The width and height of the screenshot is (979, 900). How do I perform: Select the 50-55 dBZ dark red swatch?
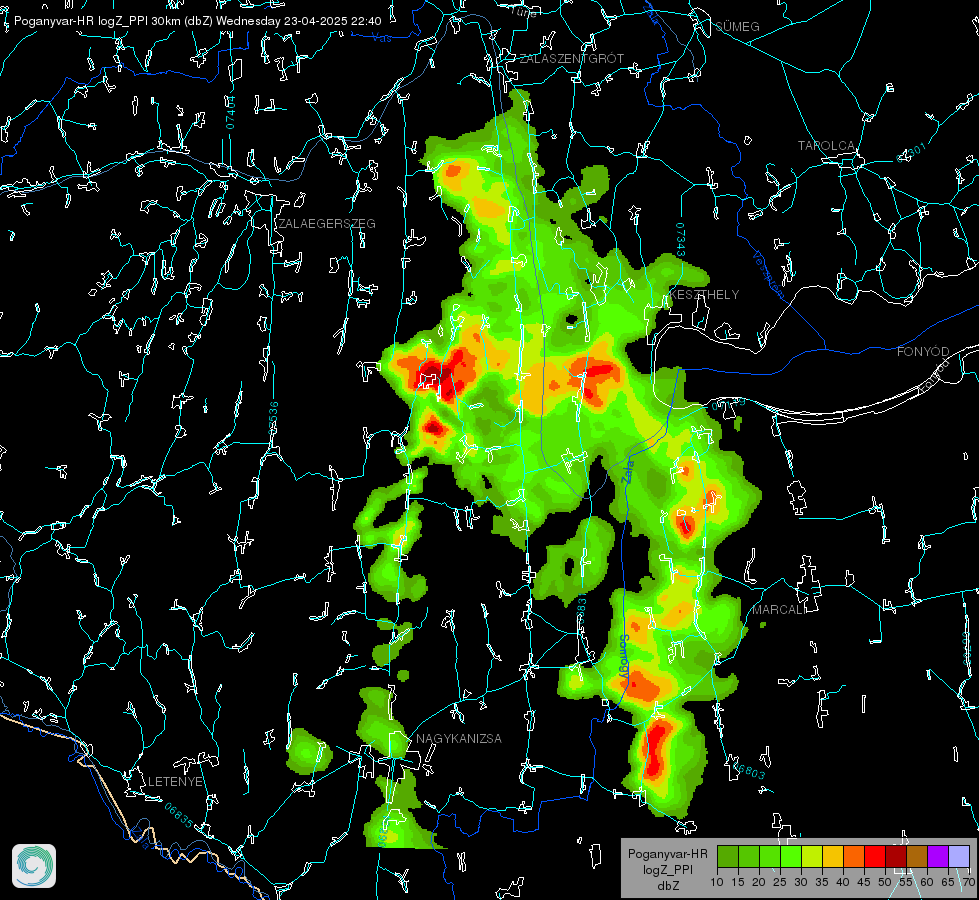point(896,857)
